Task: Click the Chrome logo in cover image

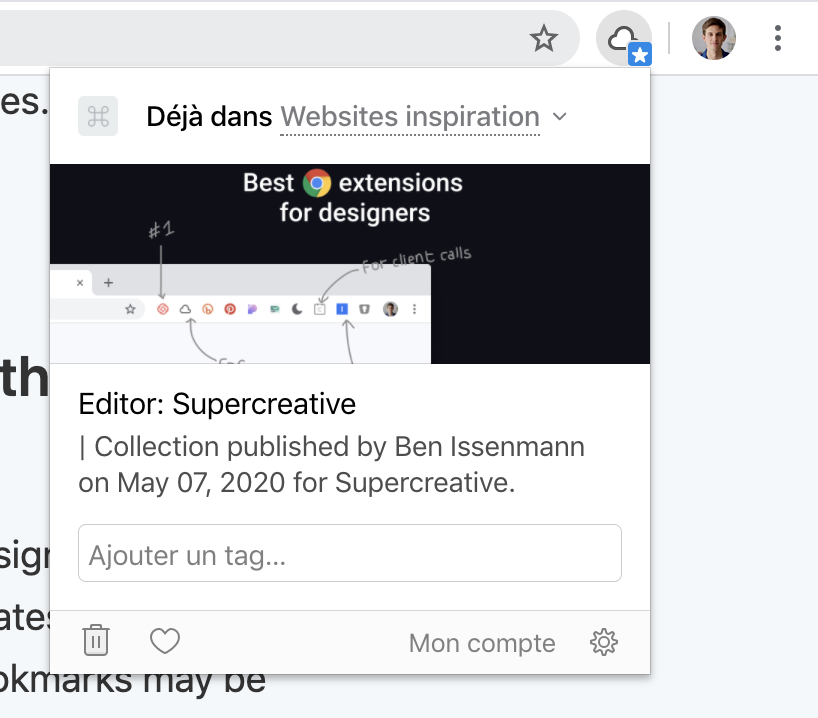Action: point(317,183)
